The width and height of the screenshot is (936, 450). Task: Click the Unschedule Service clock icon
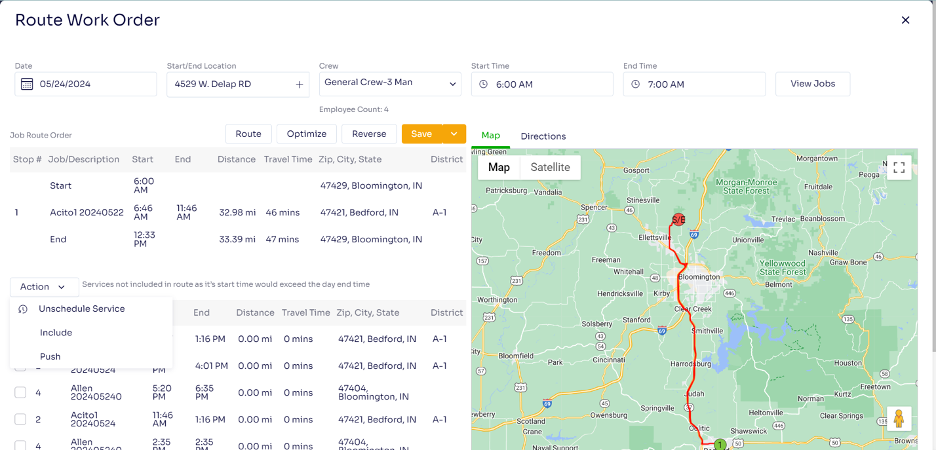point(23,309)
